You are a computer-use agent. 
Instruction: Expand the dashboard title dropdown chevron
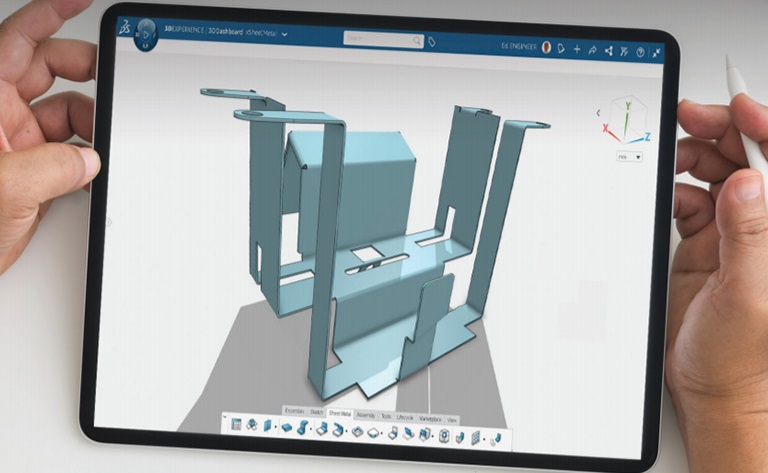[x=285, y=34]
